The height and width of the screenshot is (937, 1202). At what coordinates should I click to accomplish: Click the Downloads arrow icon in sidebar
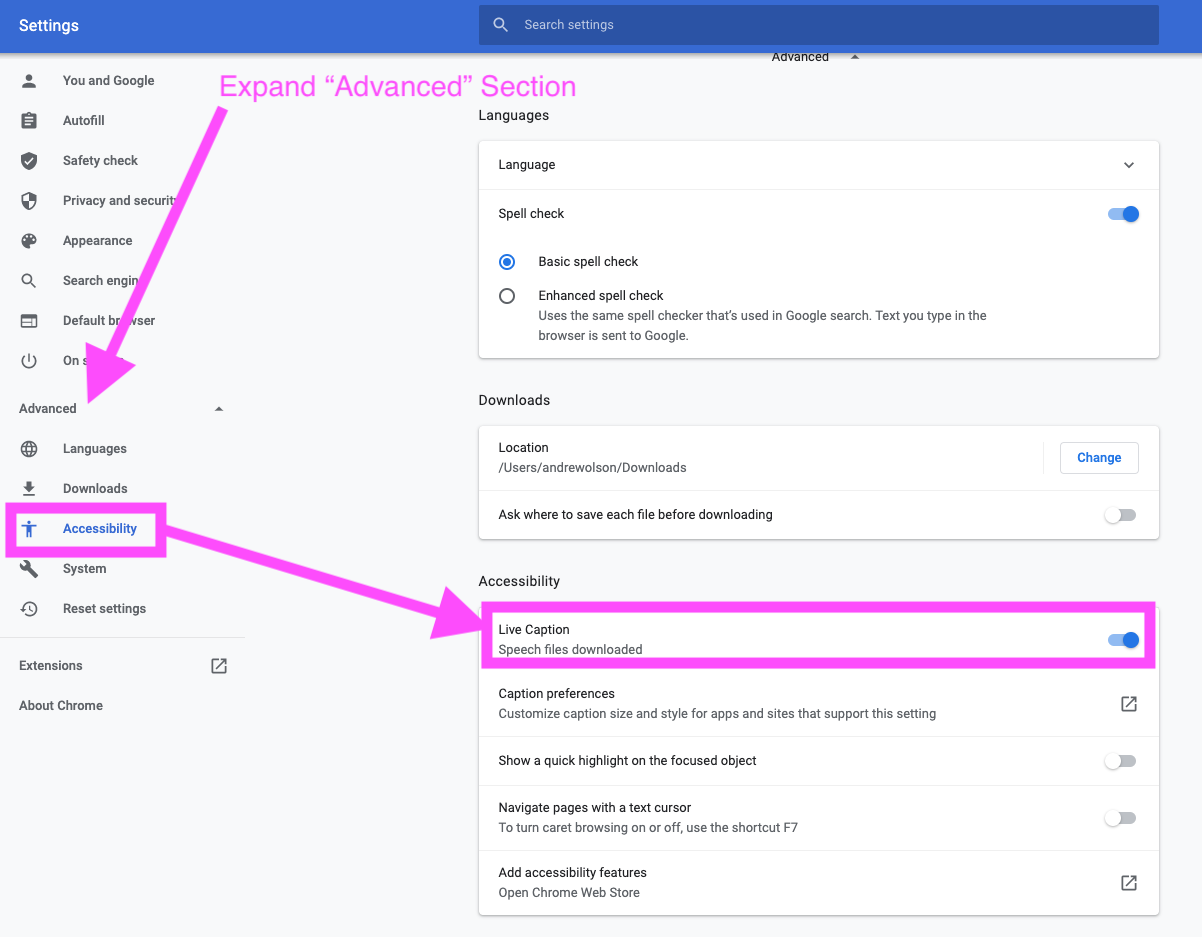click(29, 489)
